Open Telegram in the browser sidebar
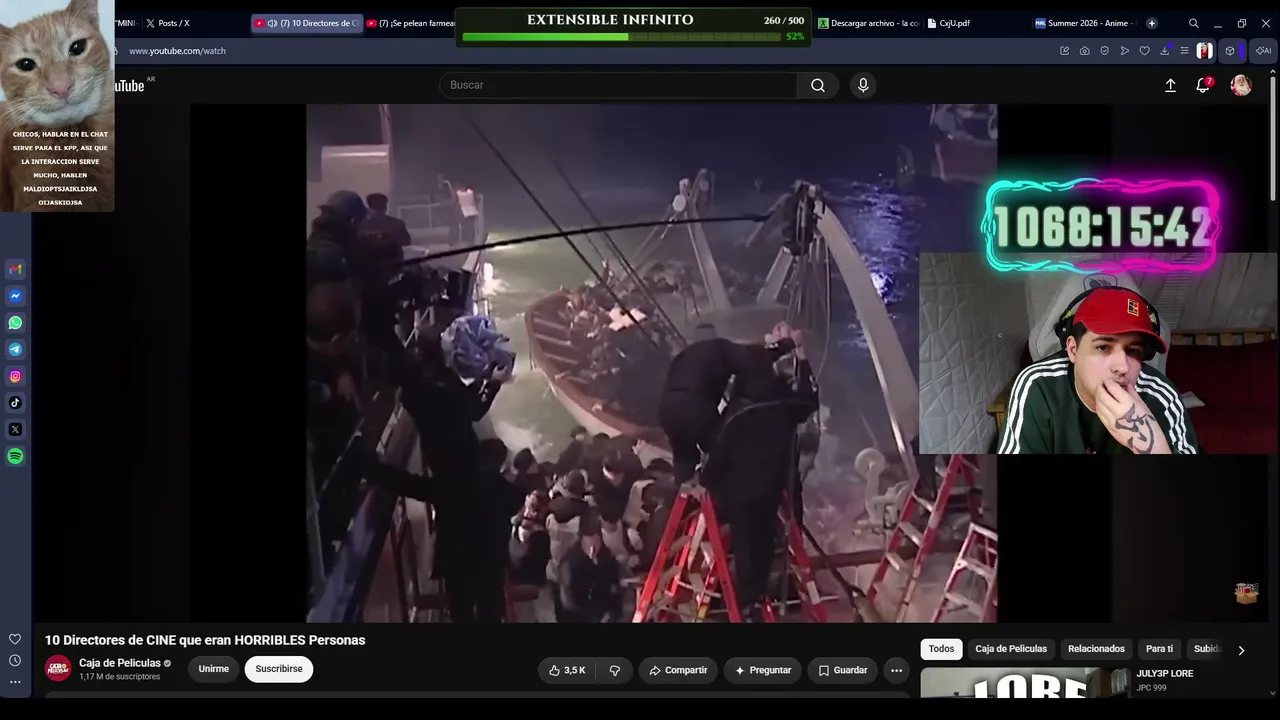 [x=15, y=350]
